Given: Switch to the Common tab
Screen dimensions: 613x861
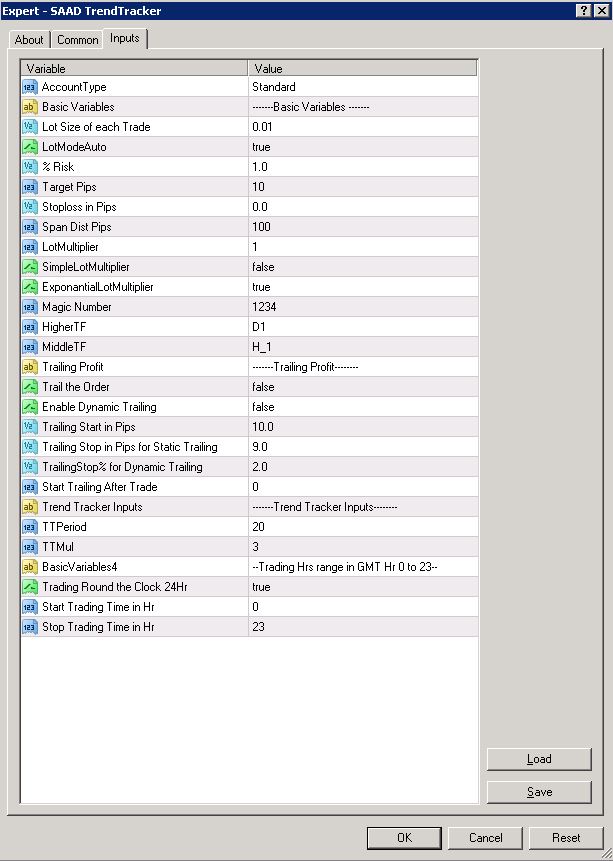Looking at the screenshot, I should click(77, 40).
